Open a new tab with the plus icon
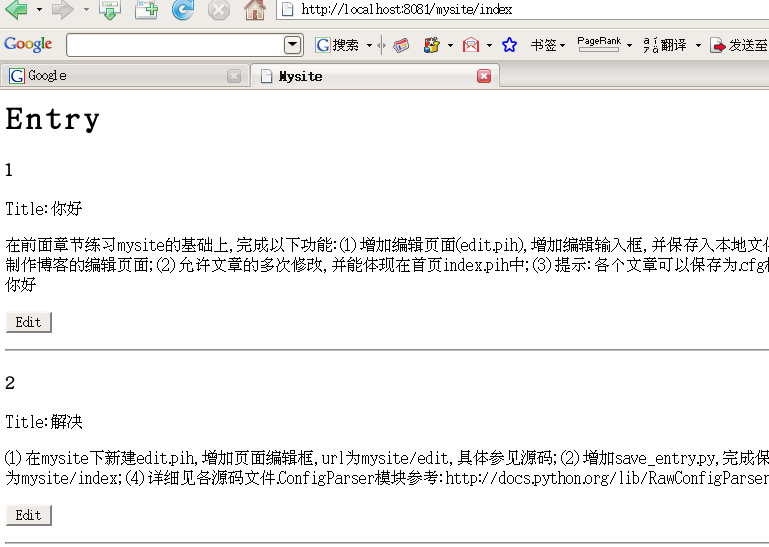769x547 pixels. (146, 10)
